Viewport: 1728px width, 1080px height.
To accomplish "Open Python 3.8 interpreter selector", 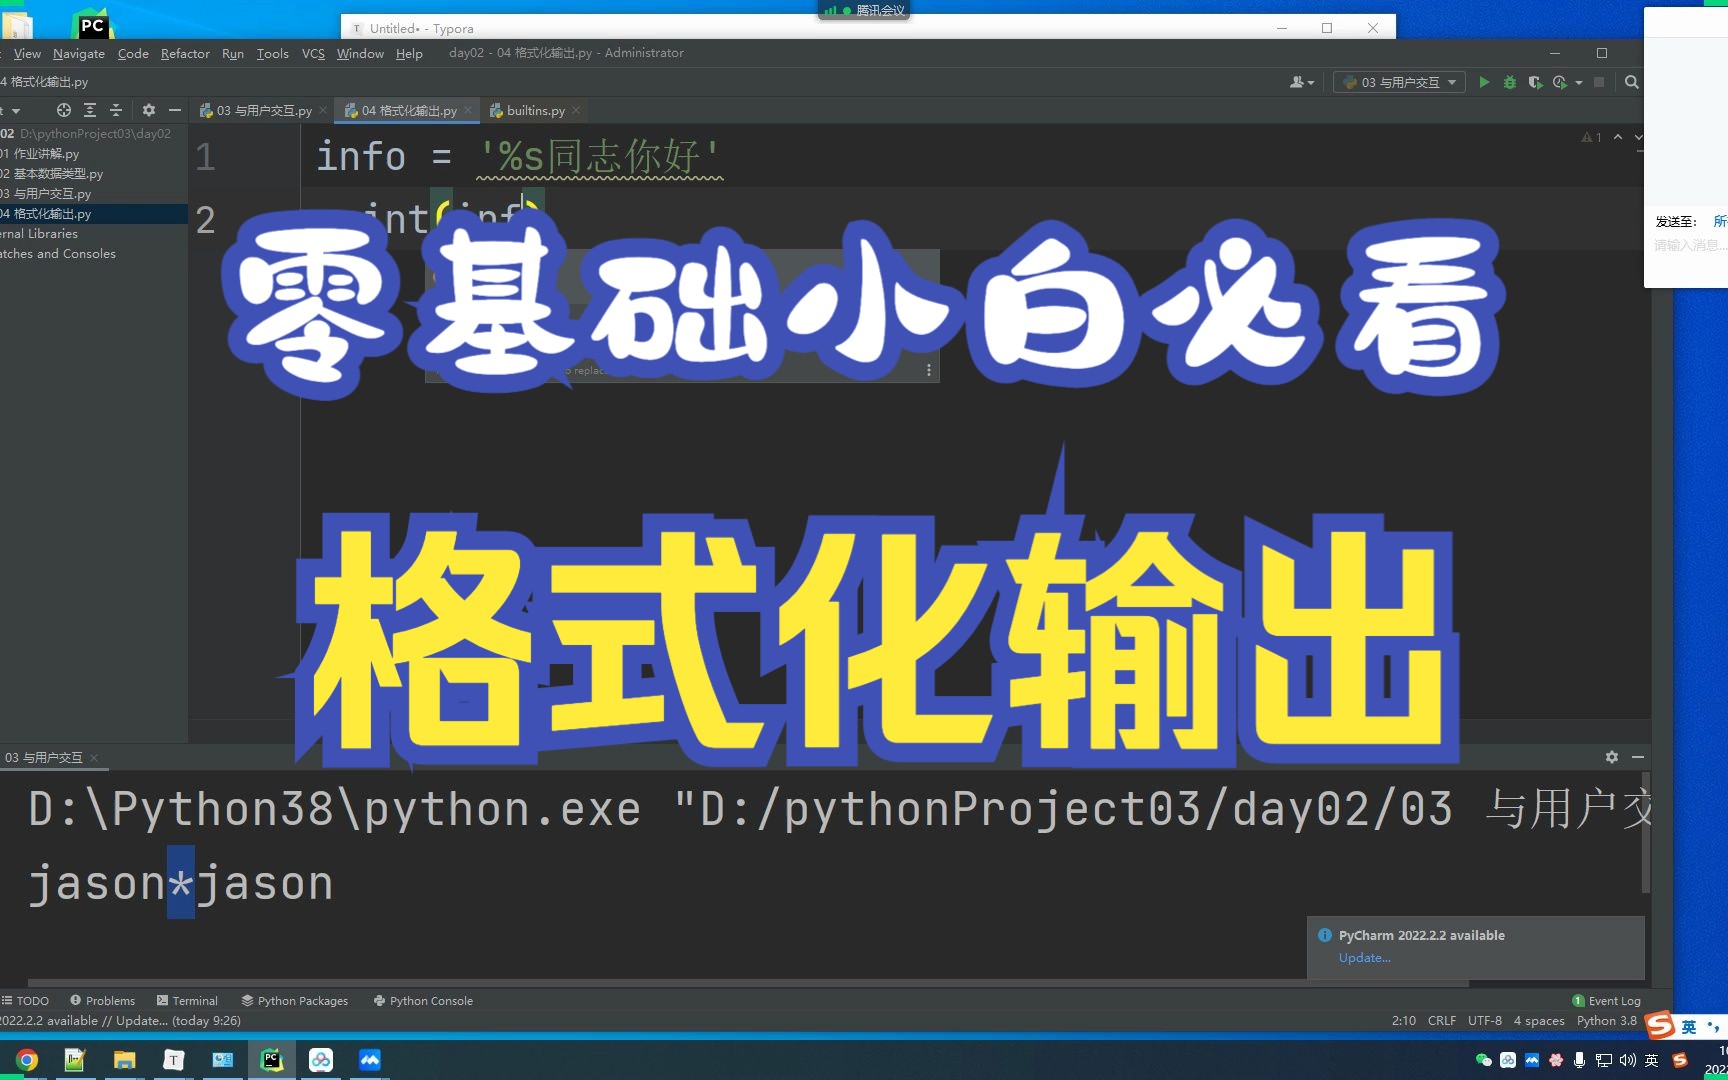I will pyautogui.click(x=1606, y=1021).
